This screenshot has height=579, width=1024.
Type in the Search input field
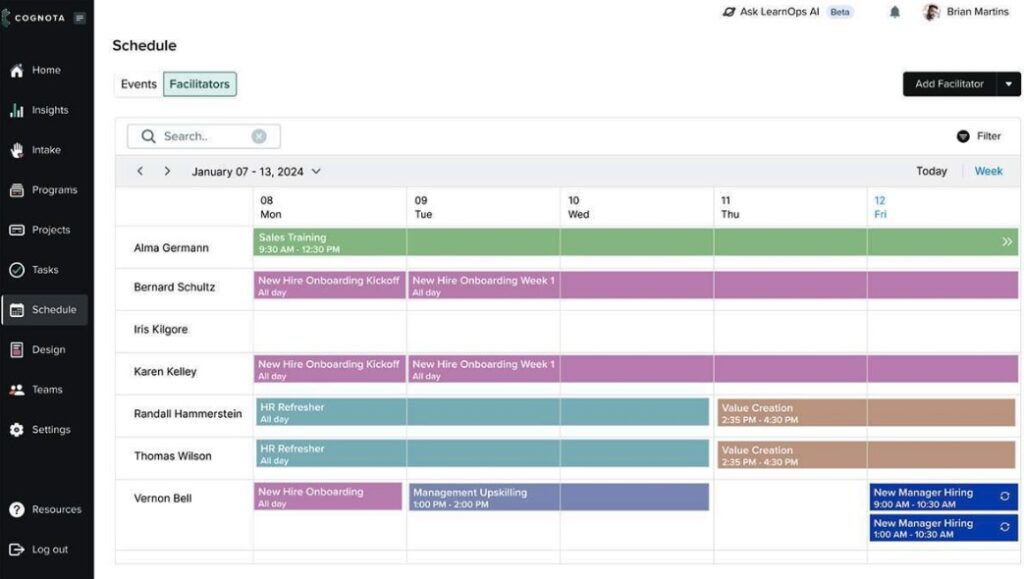[x=200, y=136]
